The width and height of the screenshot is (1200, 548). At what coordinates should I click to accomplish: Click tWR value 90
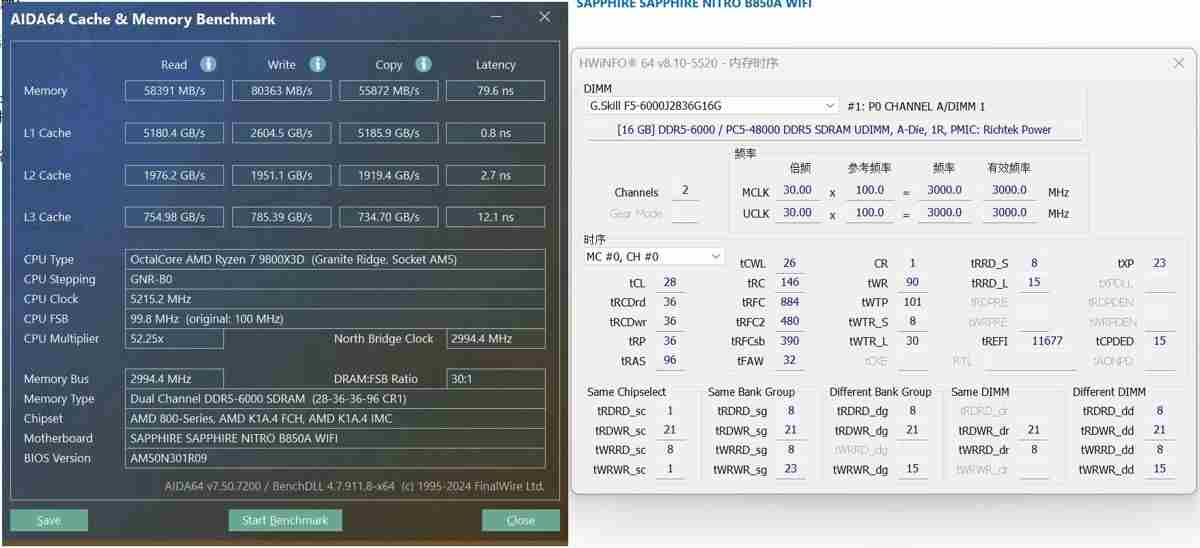tap(912, 283)
